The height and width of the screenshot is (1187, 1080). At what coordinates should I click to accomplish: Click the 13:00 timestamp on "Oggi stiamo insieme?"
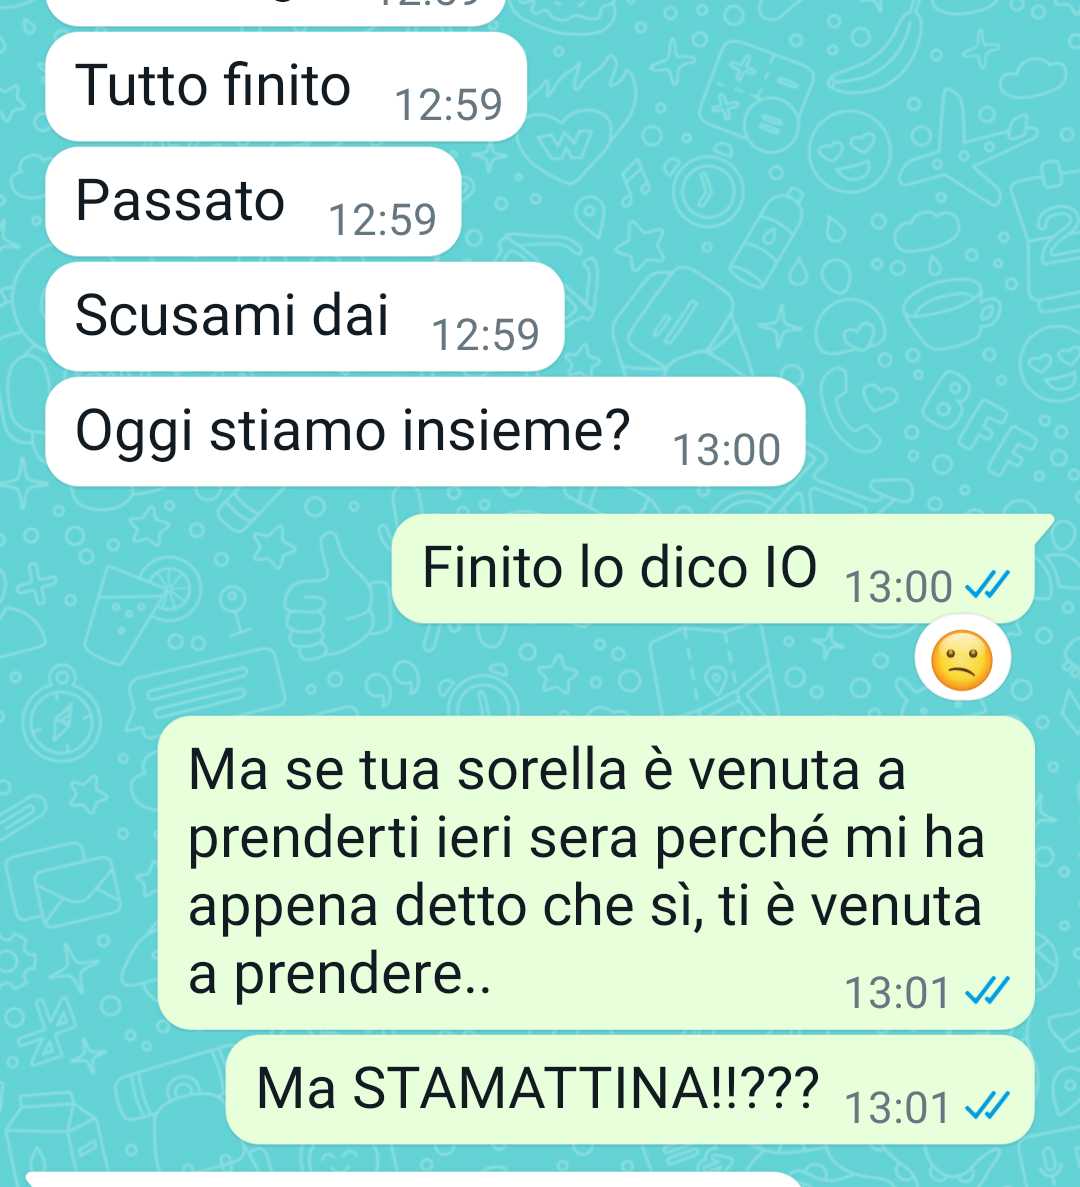(x=727, y=450)
